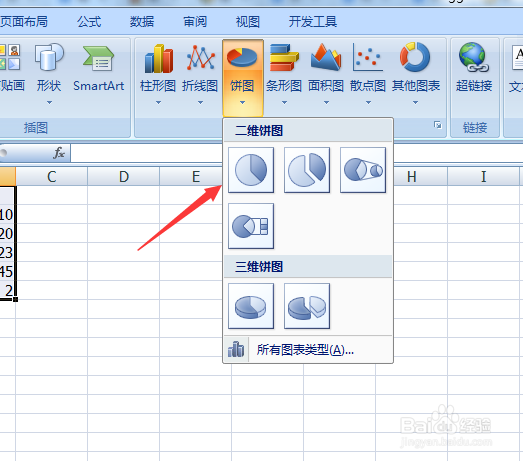Insert an area chart (面积图) icon
Image resolution: width=523 pixels, height=461 pixels.
tap(326, 57)
